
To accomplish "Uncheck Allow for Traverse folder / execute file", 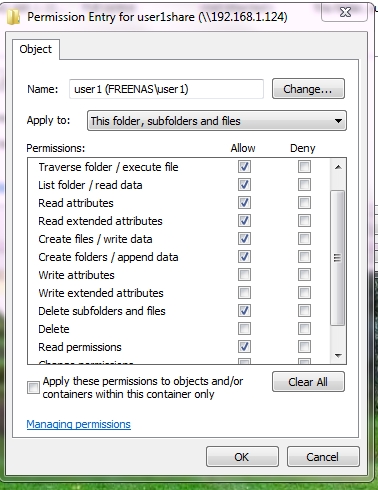I will [x=244, y=167].
